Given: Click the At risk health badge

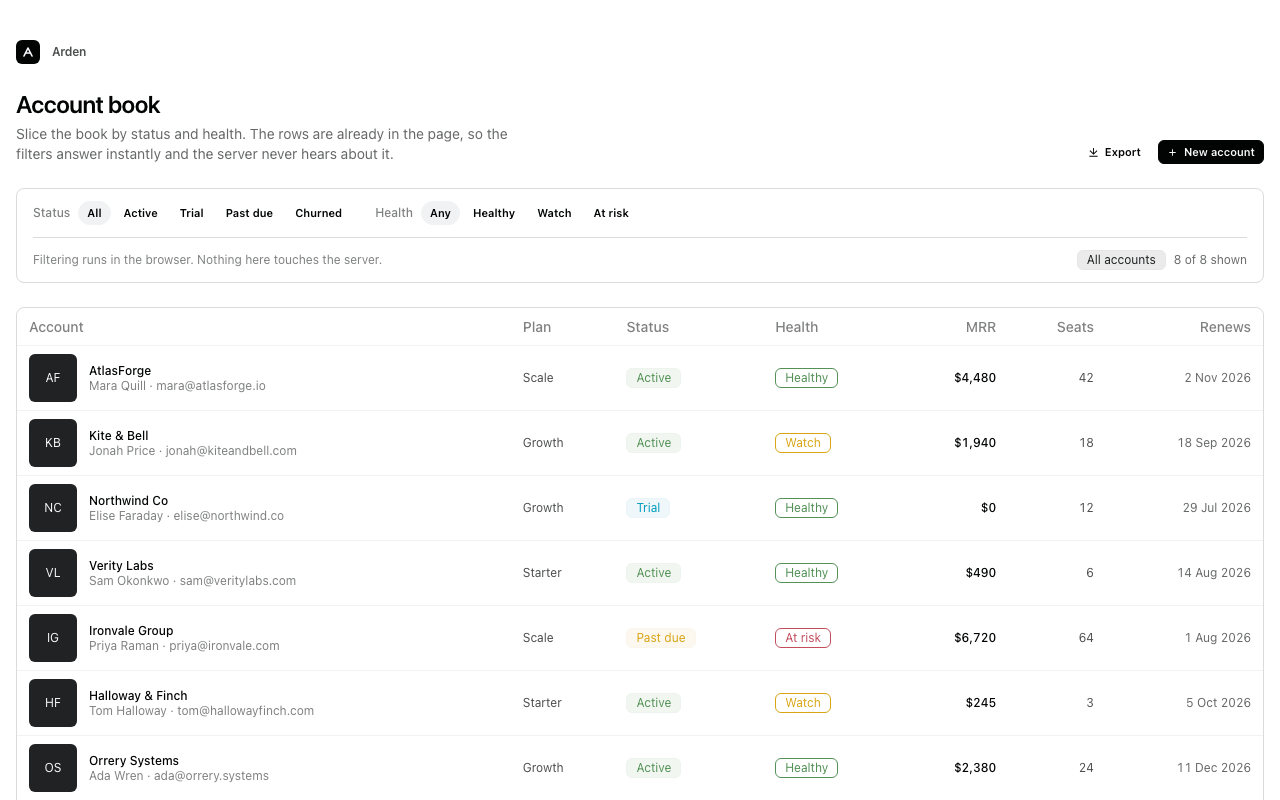Looking at the screenshot, I should pyautogui.click(x=803, y=638).
